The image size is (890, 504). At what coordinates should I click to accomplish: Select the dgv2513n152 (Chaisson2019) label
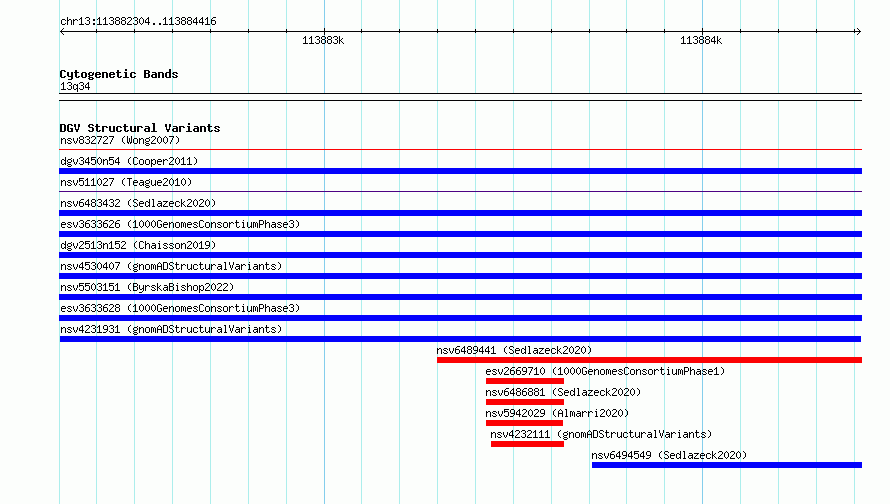point(138,245)
